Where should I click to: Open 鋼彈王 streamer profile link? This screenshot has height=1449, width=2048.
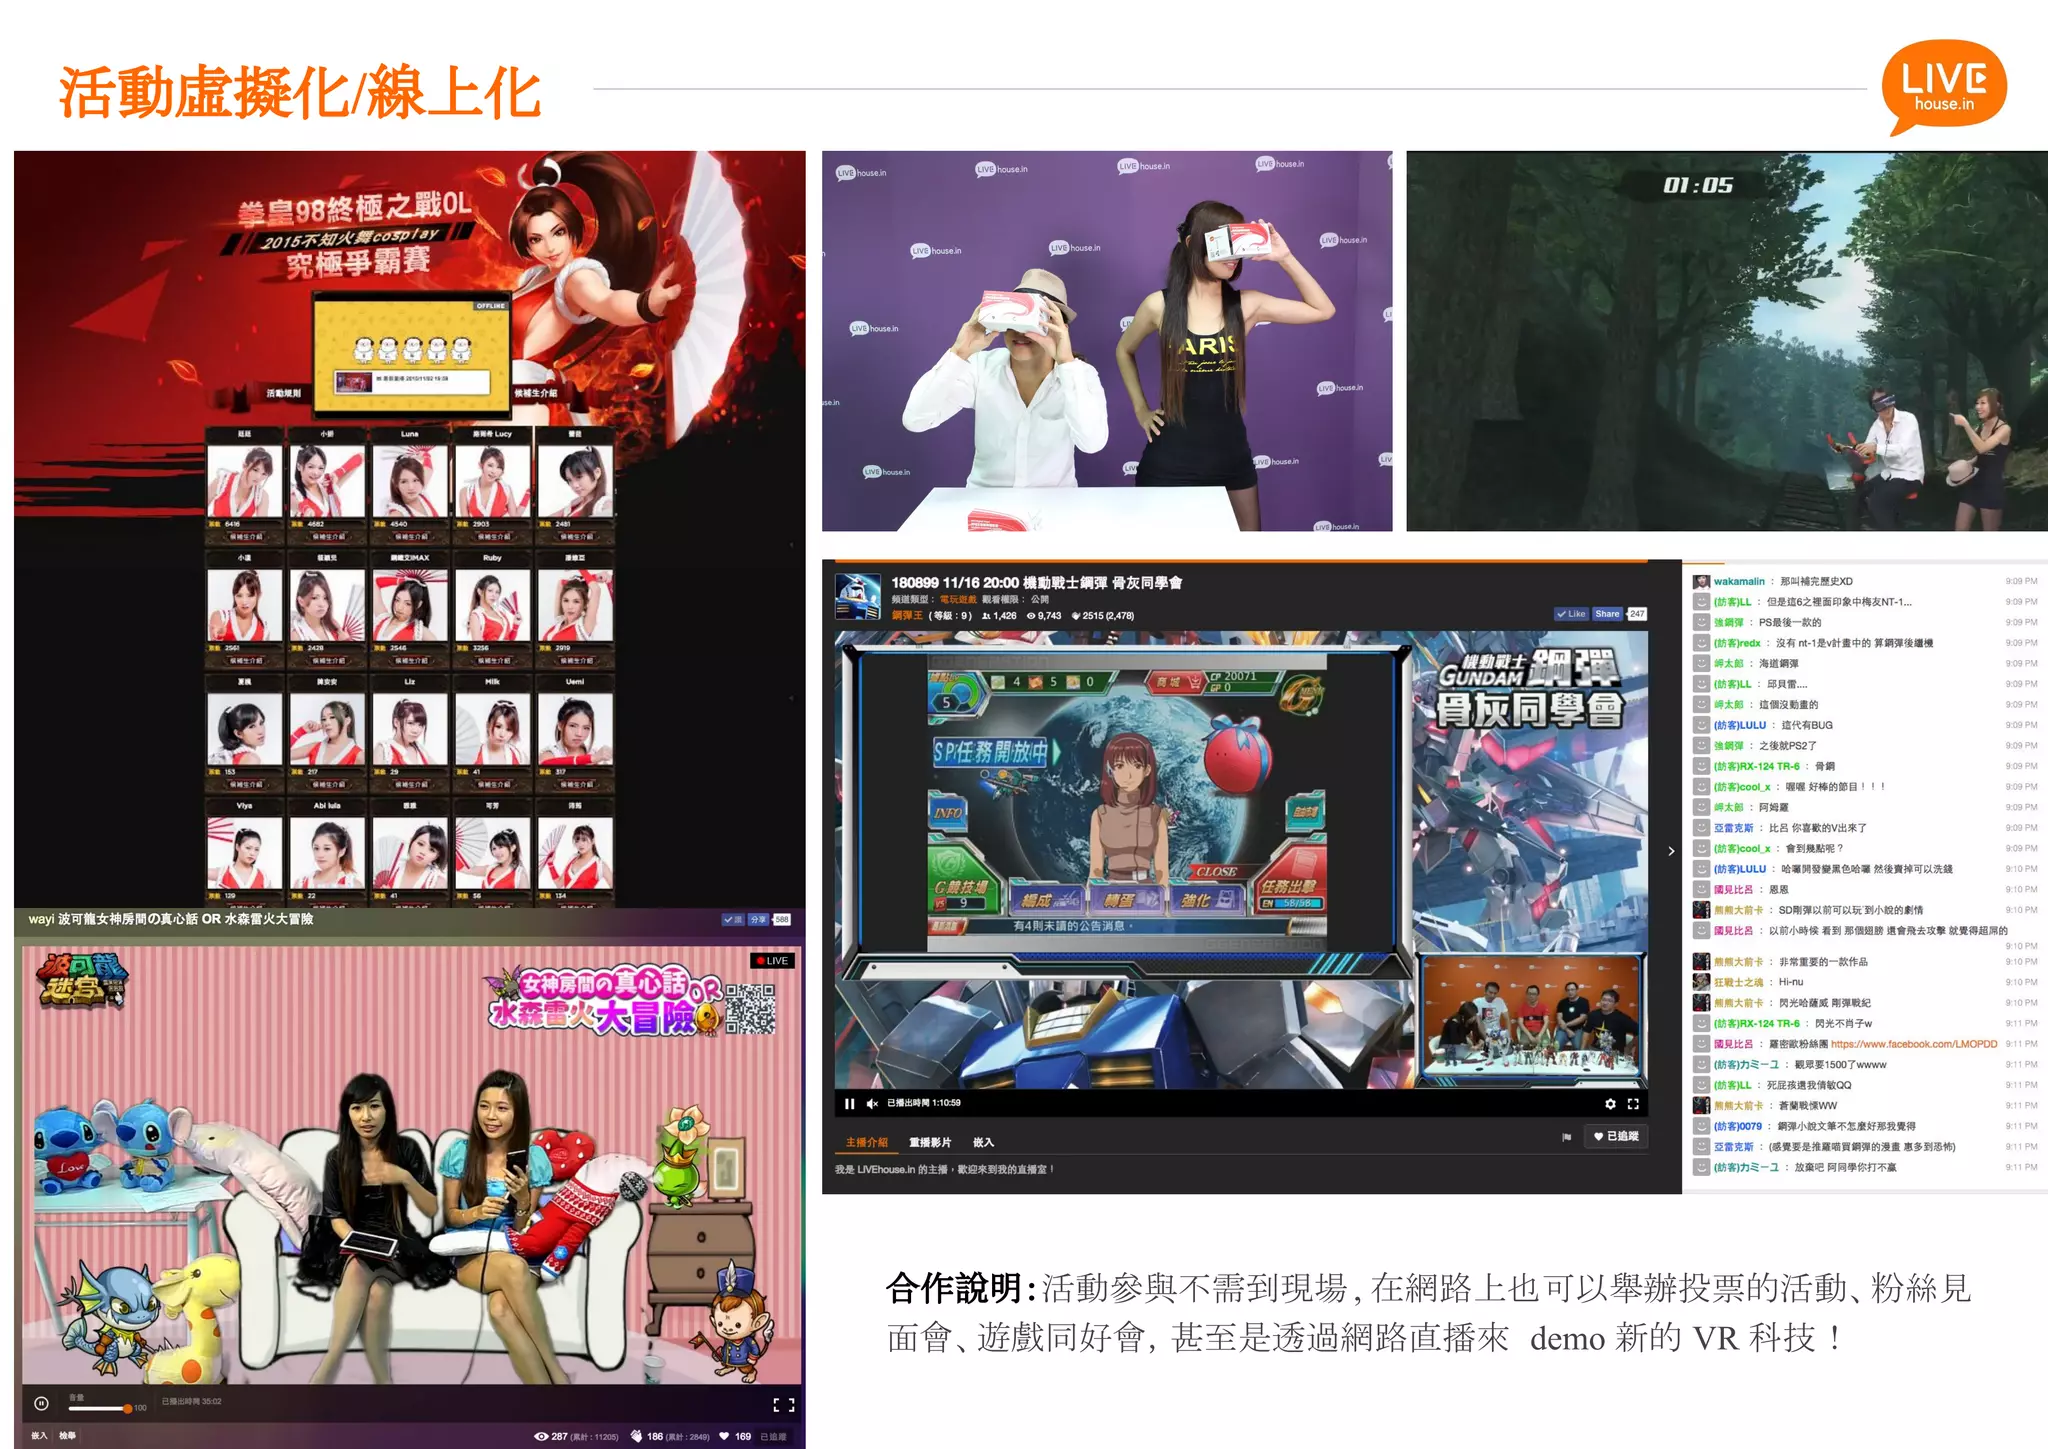(x=907, y=615)
